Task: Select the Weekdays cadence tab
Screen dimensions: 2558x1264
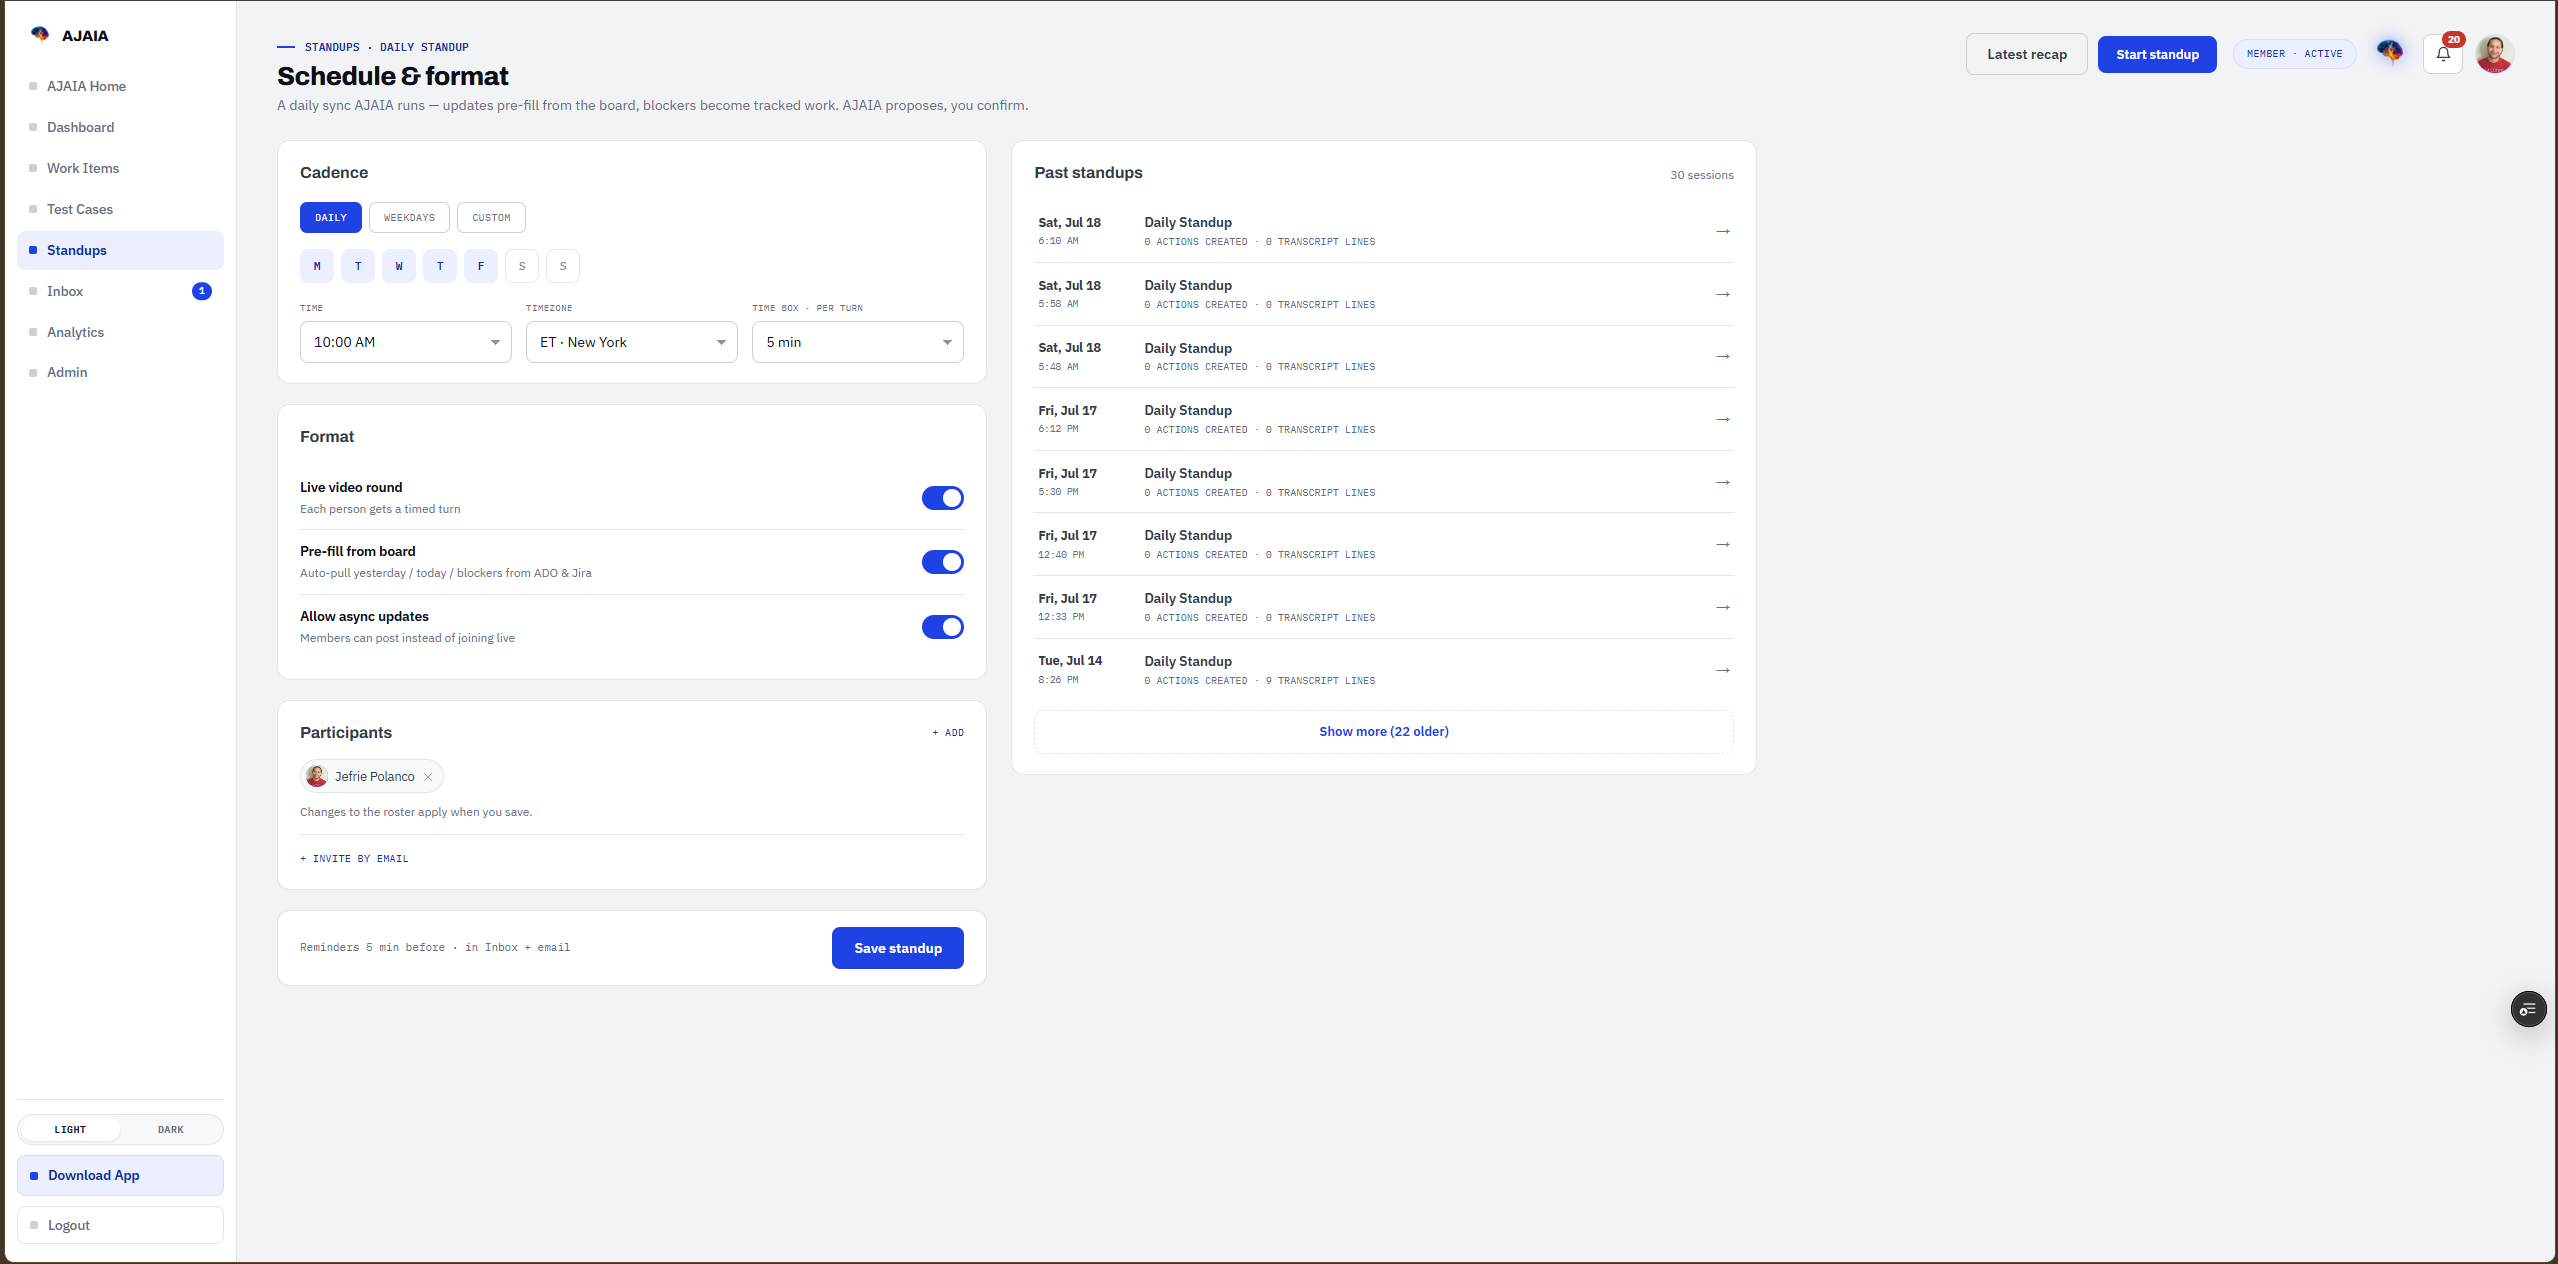Action: (409, 217)
